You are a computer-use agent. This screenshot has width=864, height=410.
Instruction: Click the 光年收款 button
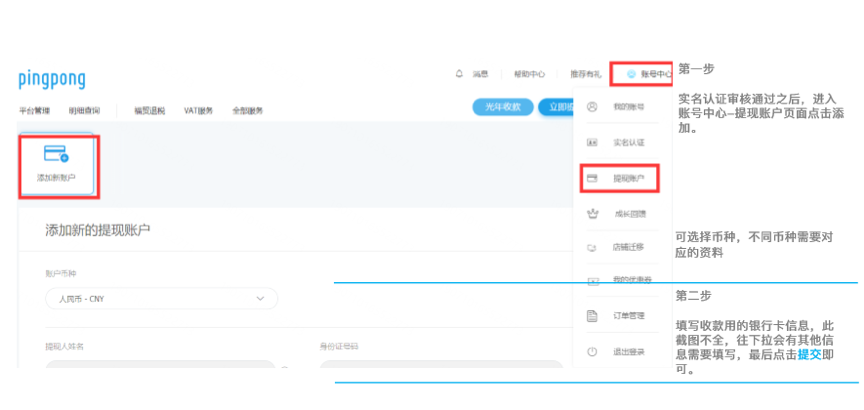pyautogui.click(x=503, y=107)
